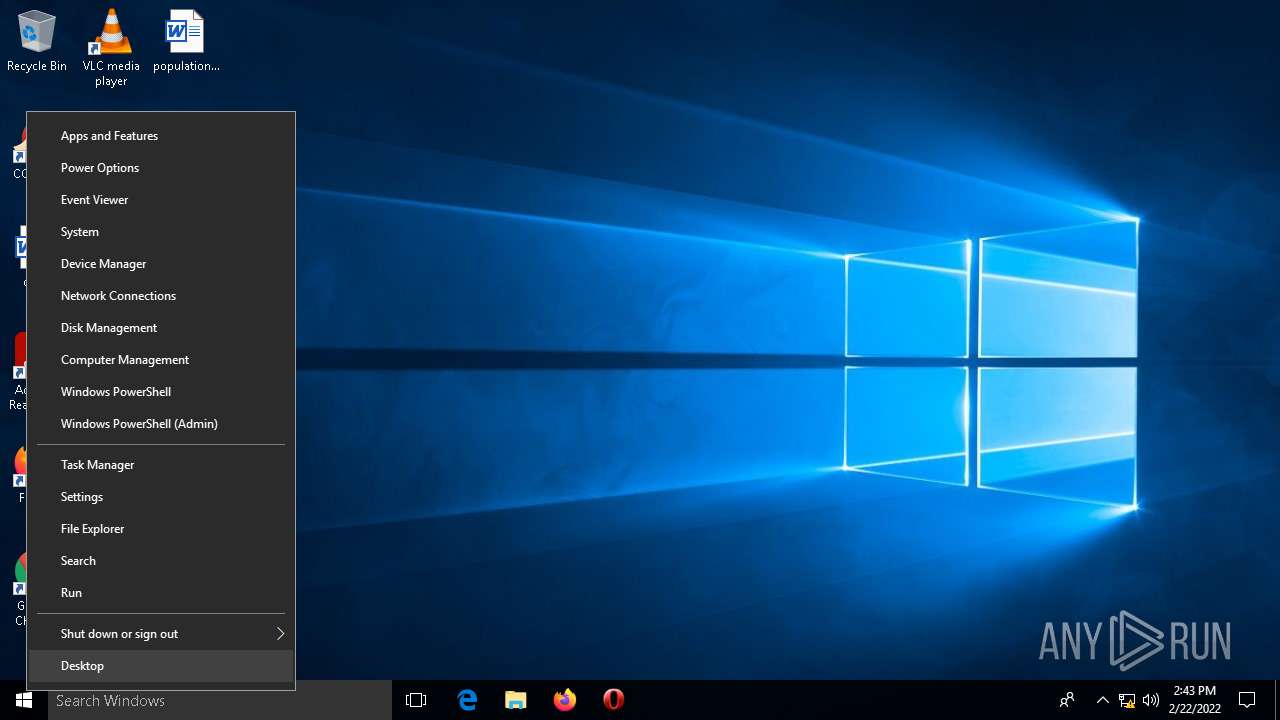
Task: Focus the Search Windows box
Action: coord(220,700)
